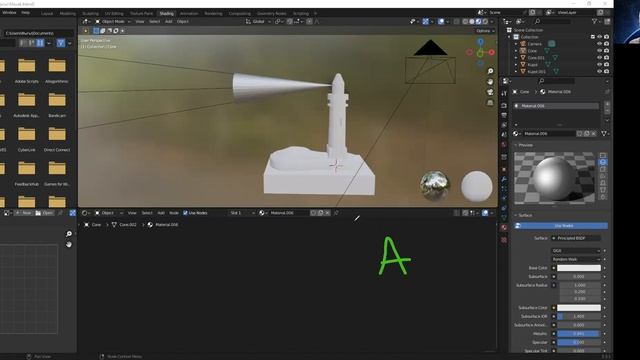Click the material browse sphere icon dropdown
Screen dimensions: 640x360
(x=517, y=133)
